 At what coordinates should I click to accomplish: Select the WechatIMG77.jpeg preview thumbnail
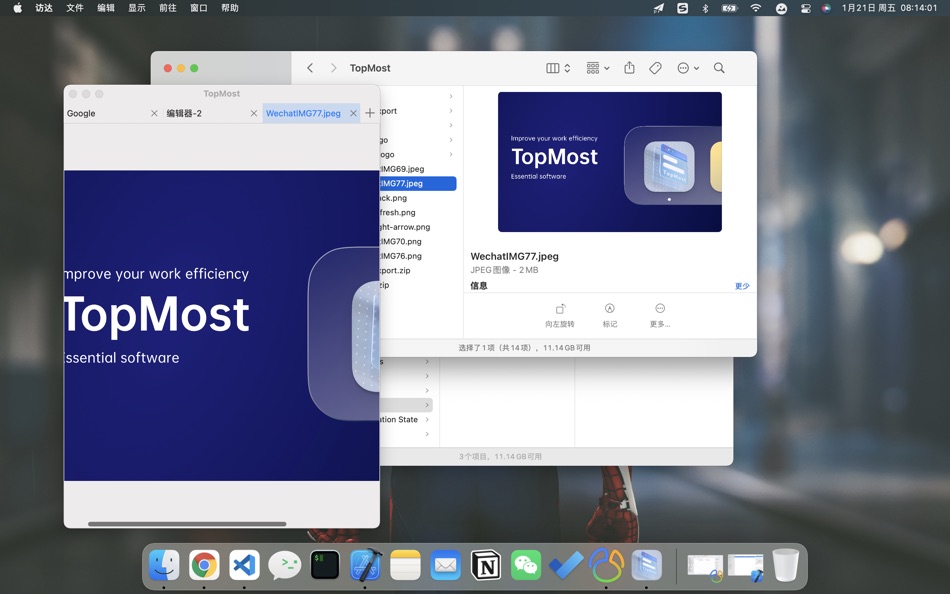609,161
